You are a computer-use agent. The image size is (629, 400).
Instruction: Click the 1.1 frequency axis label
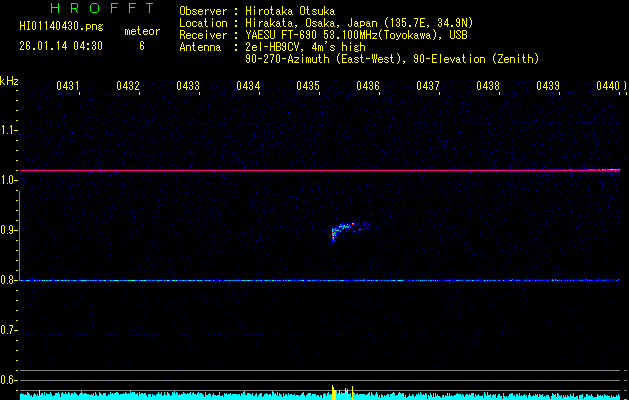(x=9, y=130)
